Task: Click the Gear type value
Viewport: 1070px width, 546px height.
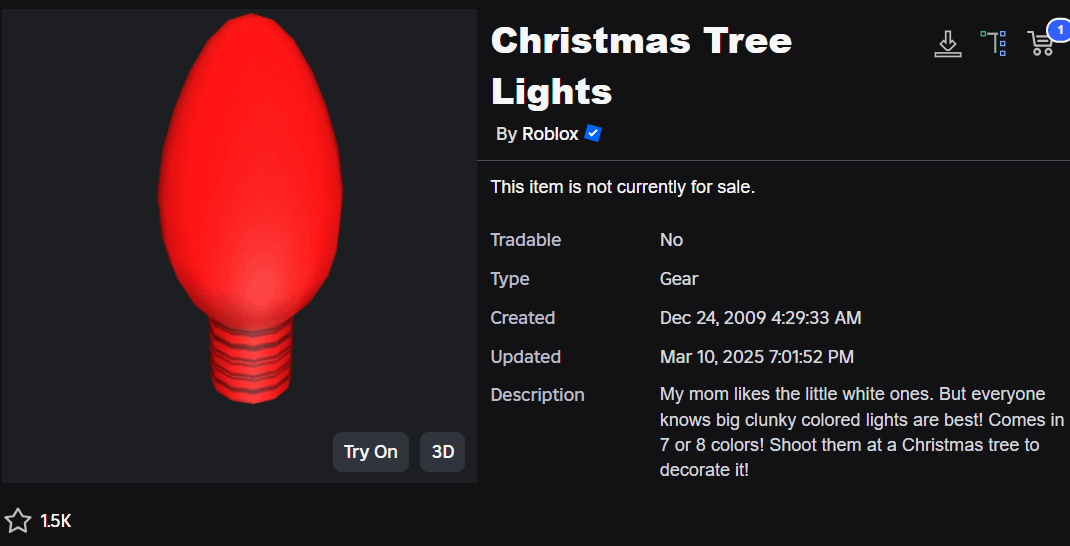Action: 679,279
